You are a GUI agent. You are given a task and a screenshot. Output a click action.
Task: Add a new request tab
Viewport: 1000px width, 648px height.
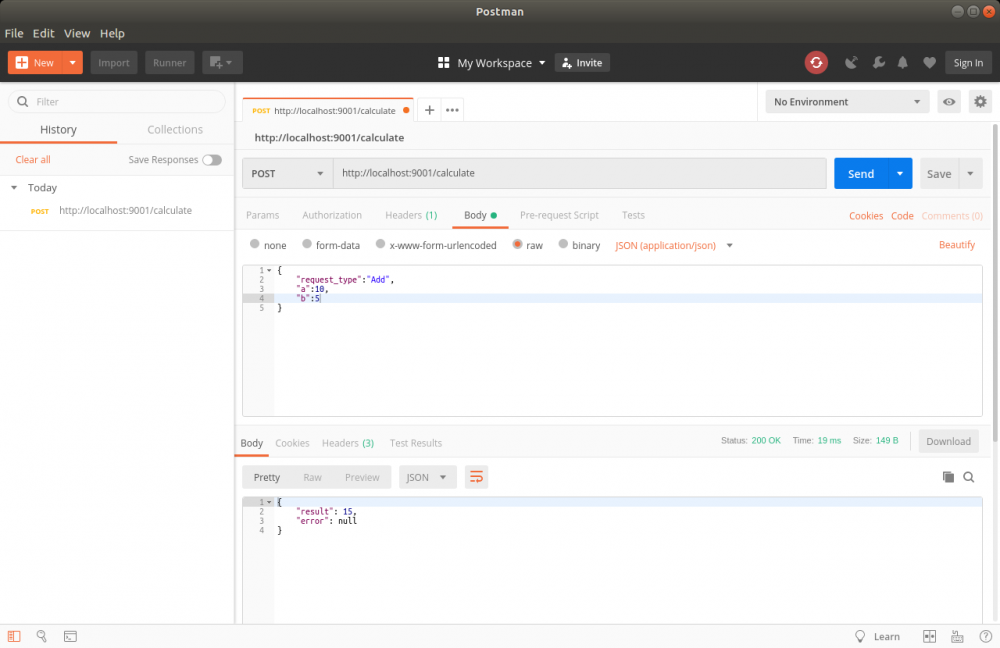point(429,110)
